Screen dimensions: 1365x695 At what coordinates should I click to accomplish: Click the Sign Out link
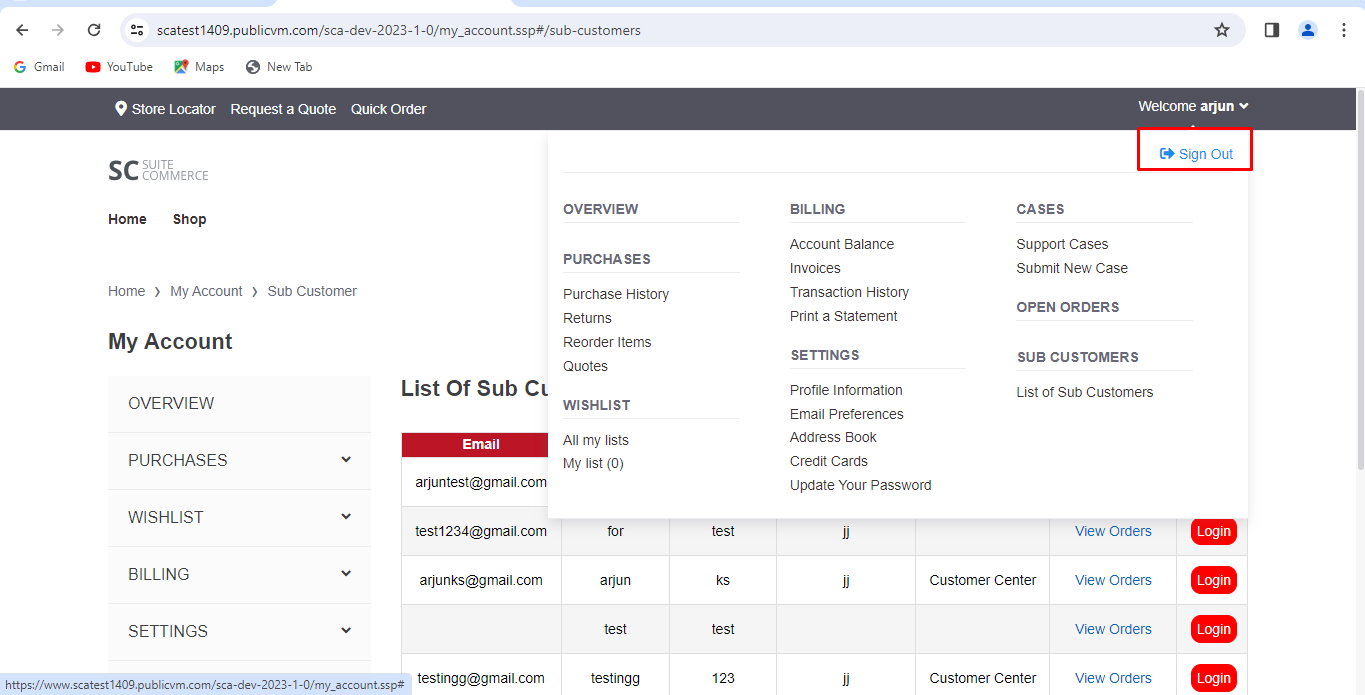(1196, 154)
